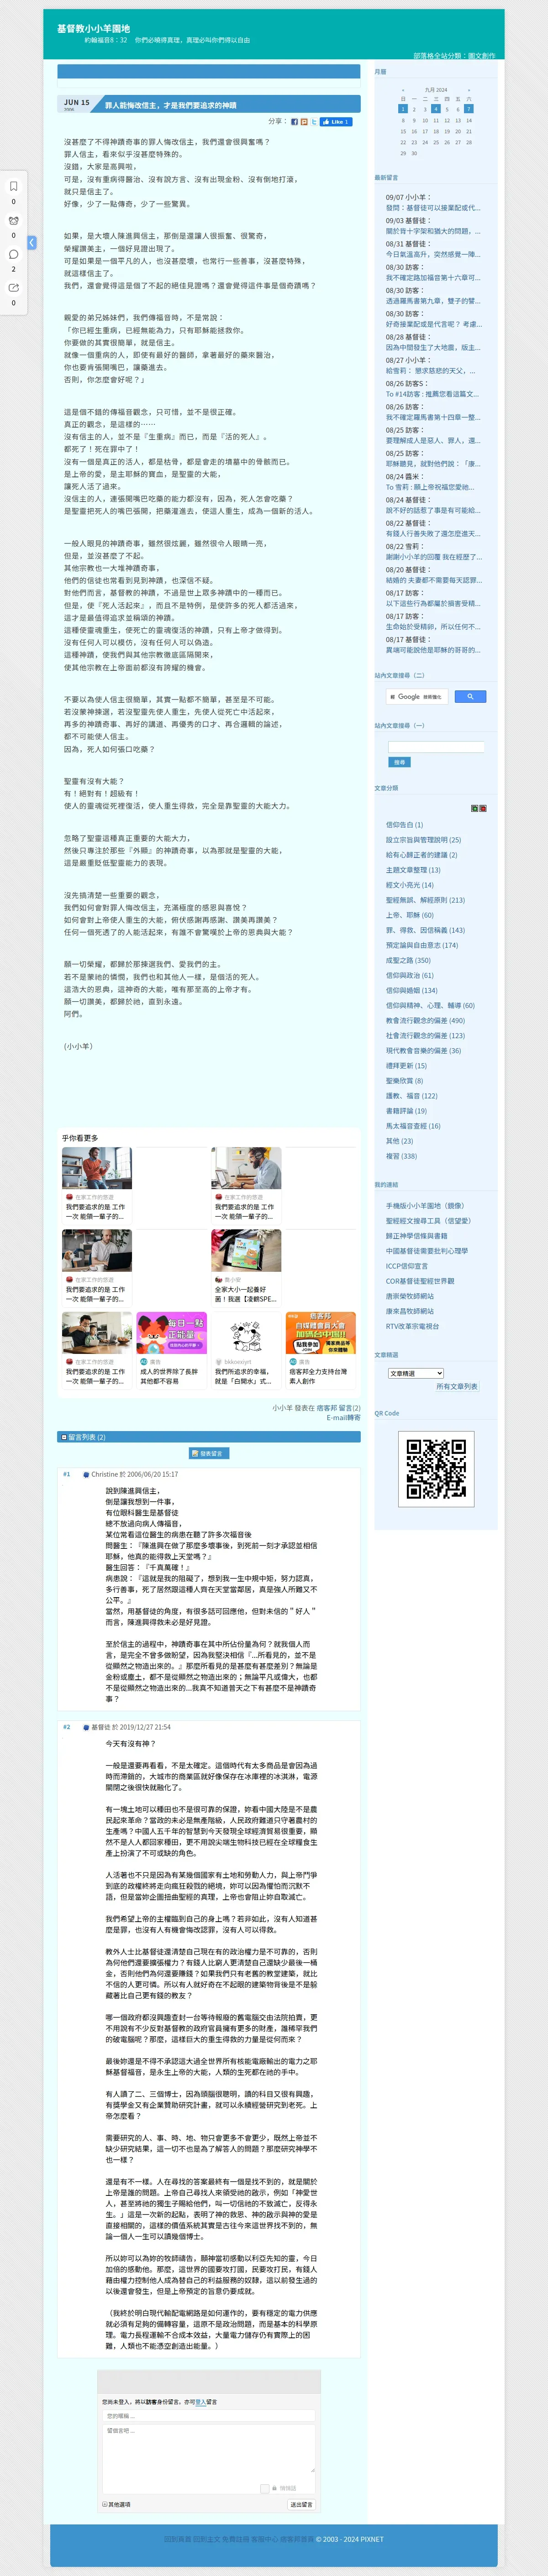Viewport: 548px width, 2576px height.
Task: Click the Plurk share icon
Action: 304,122
